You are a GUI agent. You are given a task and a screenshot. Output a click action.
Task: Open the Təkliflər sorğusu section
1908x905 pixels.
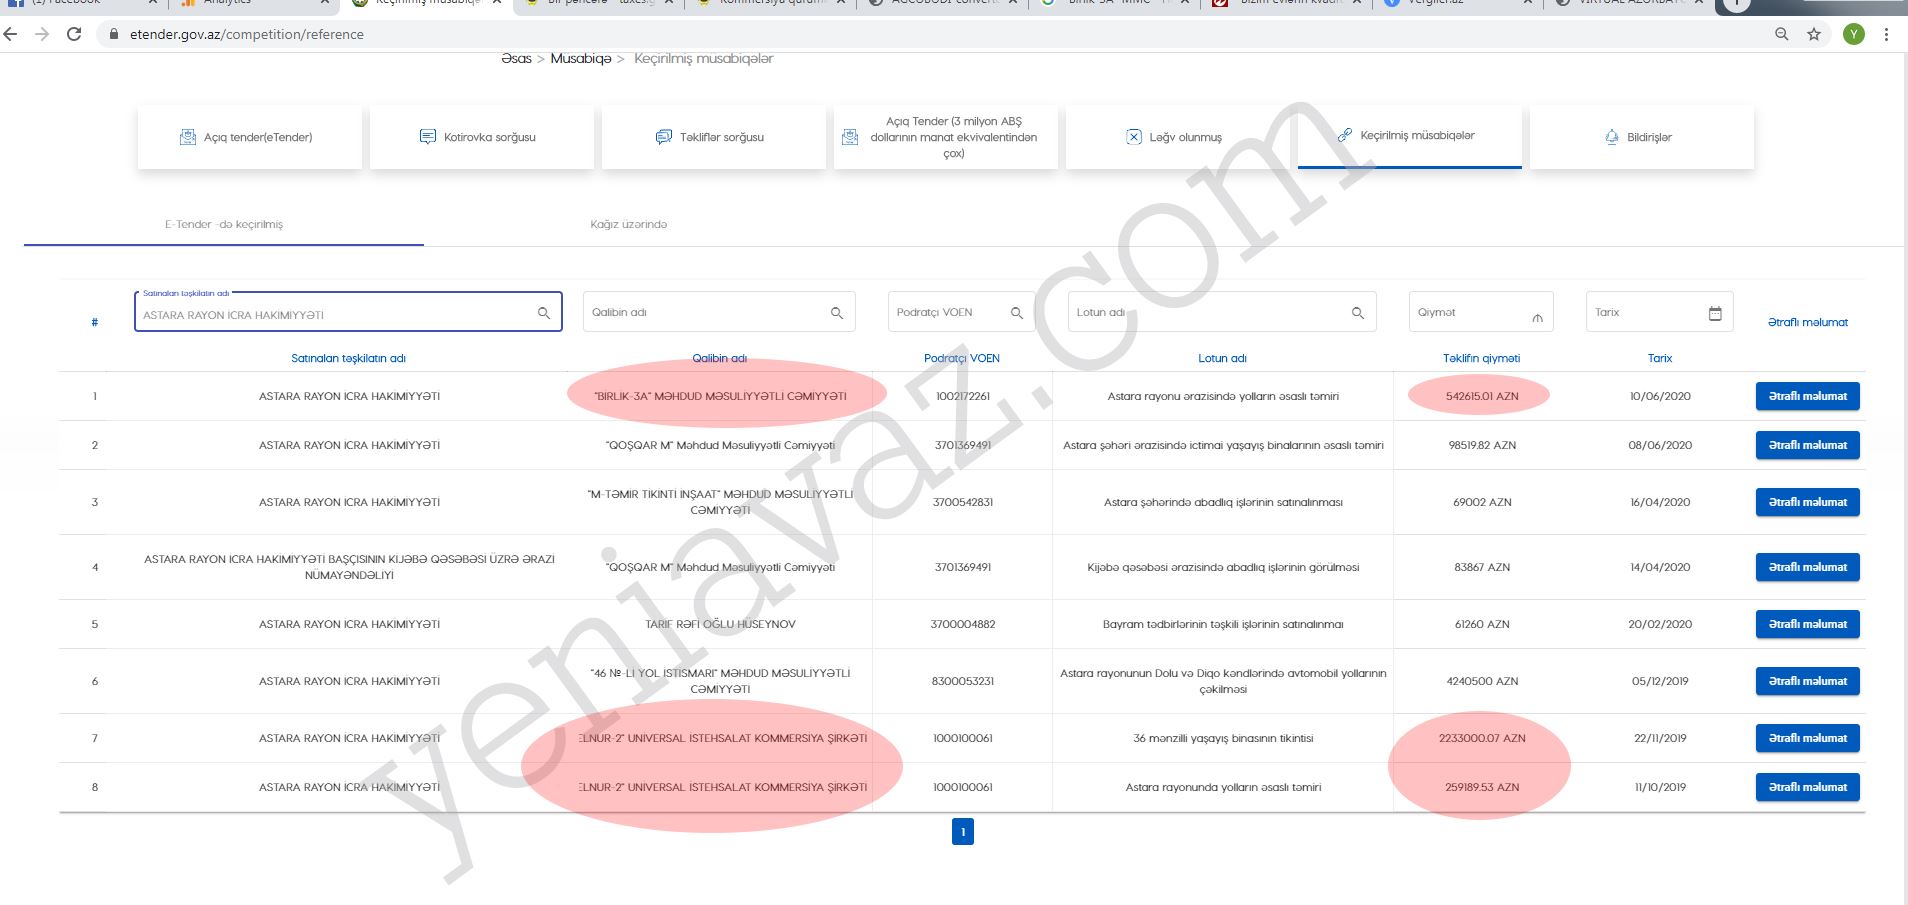tap(714, 137)
